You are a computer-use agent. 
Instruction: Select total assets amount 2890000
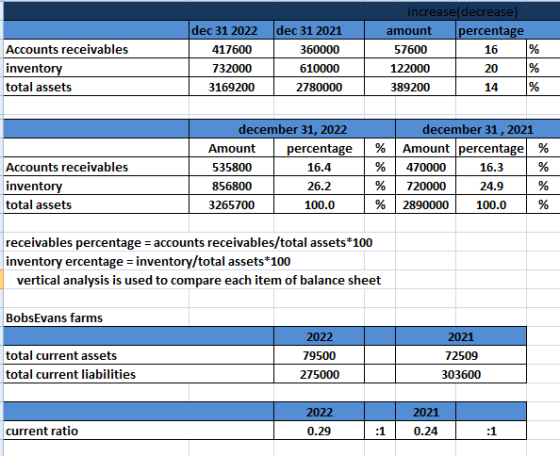pyautogui.click(x=425, y=205)
